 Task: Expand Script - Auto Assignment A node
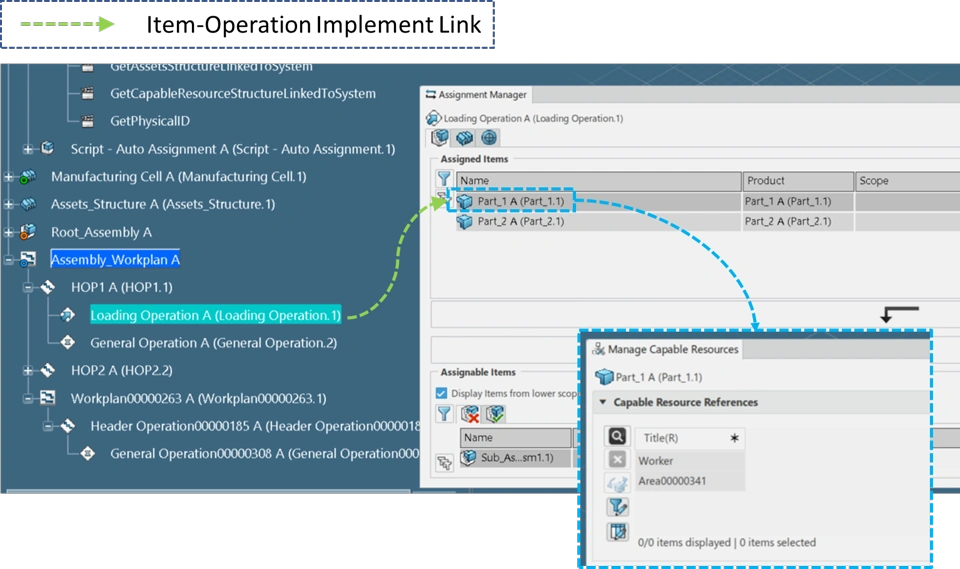28,149
